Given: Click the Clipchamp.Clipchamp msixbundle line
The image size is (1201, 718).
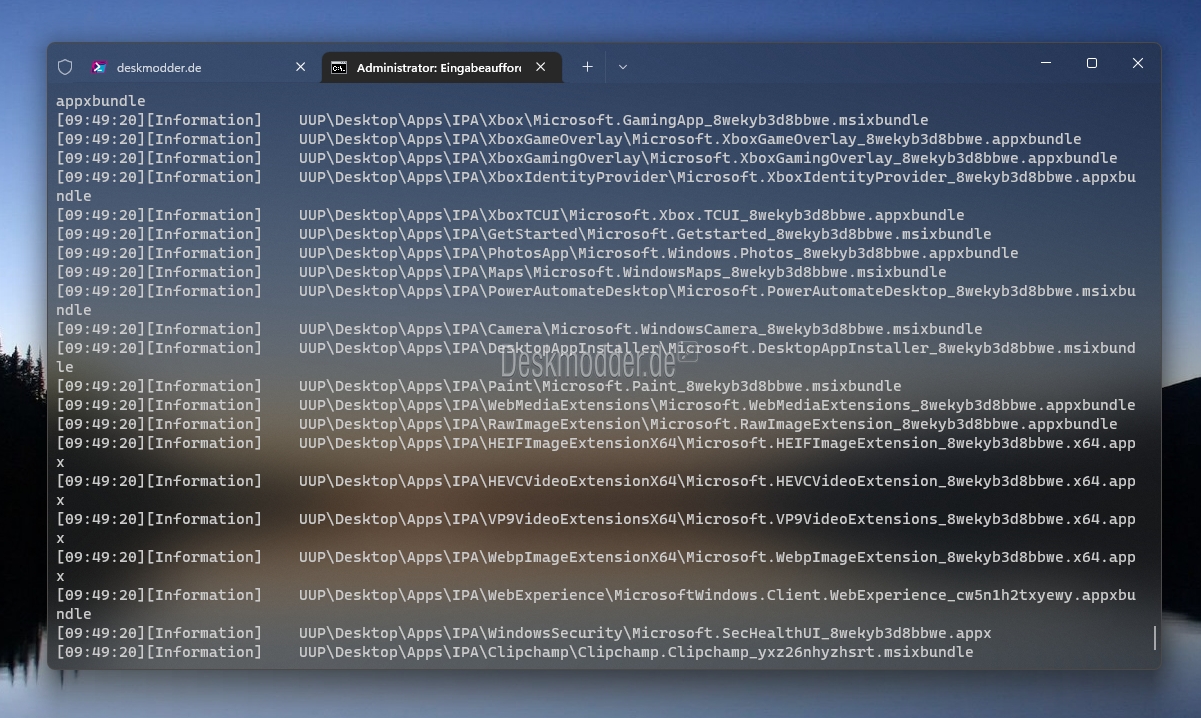Looking at the screenshot, I should click(515, 652).
